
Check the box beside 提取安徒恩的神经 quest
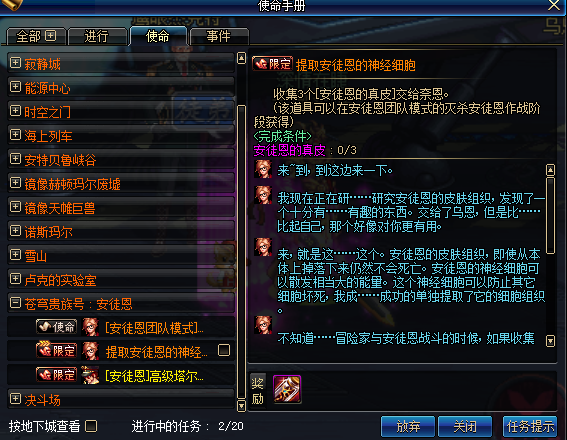tap(224, 350)
